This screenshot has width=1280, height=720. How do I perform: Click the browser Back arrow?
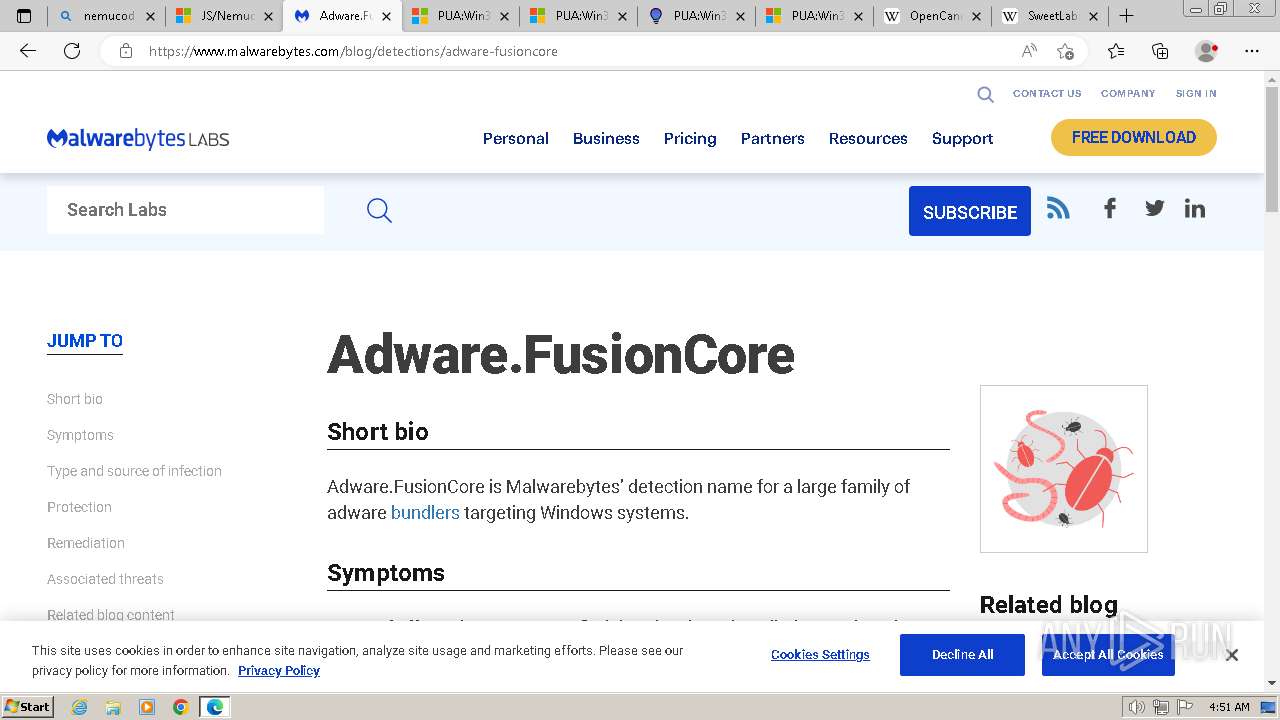click(28, 51)
